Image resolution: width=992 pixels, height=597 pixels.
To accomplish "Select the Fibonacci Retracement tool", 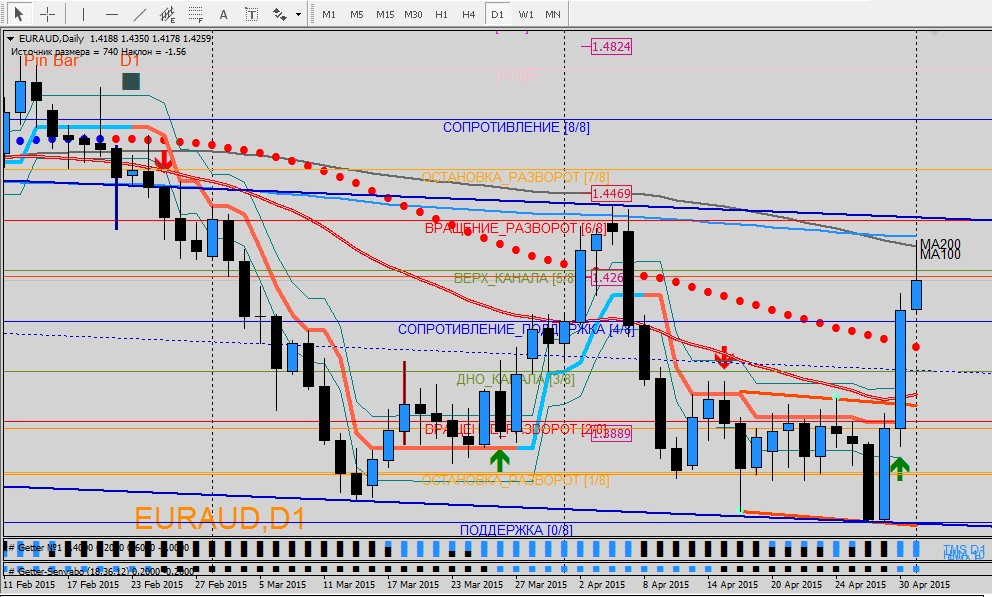I will (195, 14).
